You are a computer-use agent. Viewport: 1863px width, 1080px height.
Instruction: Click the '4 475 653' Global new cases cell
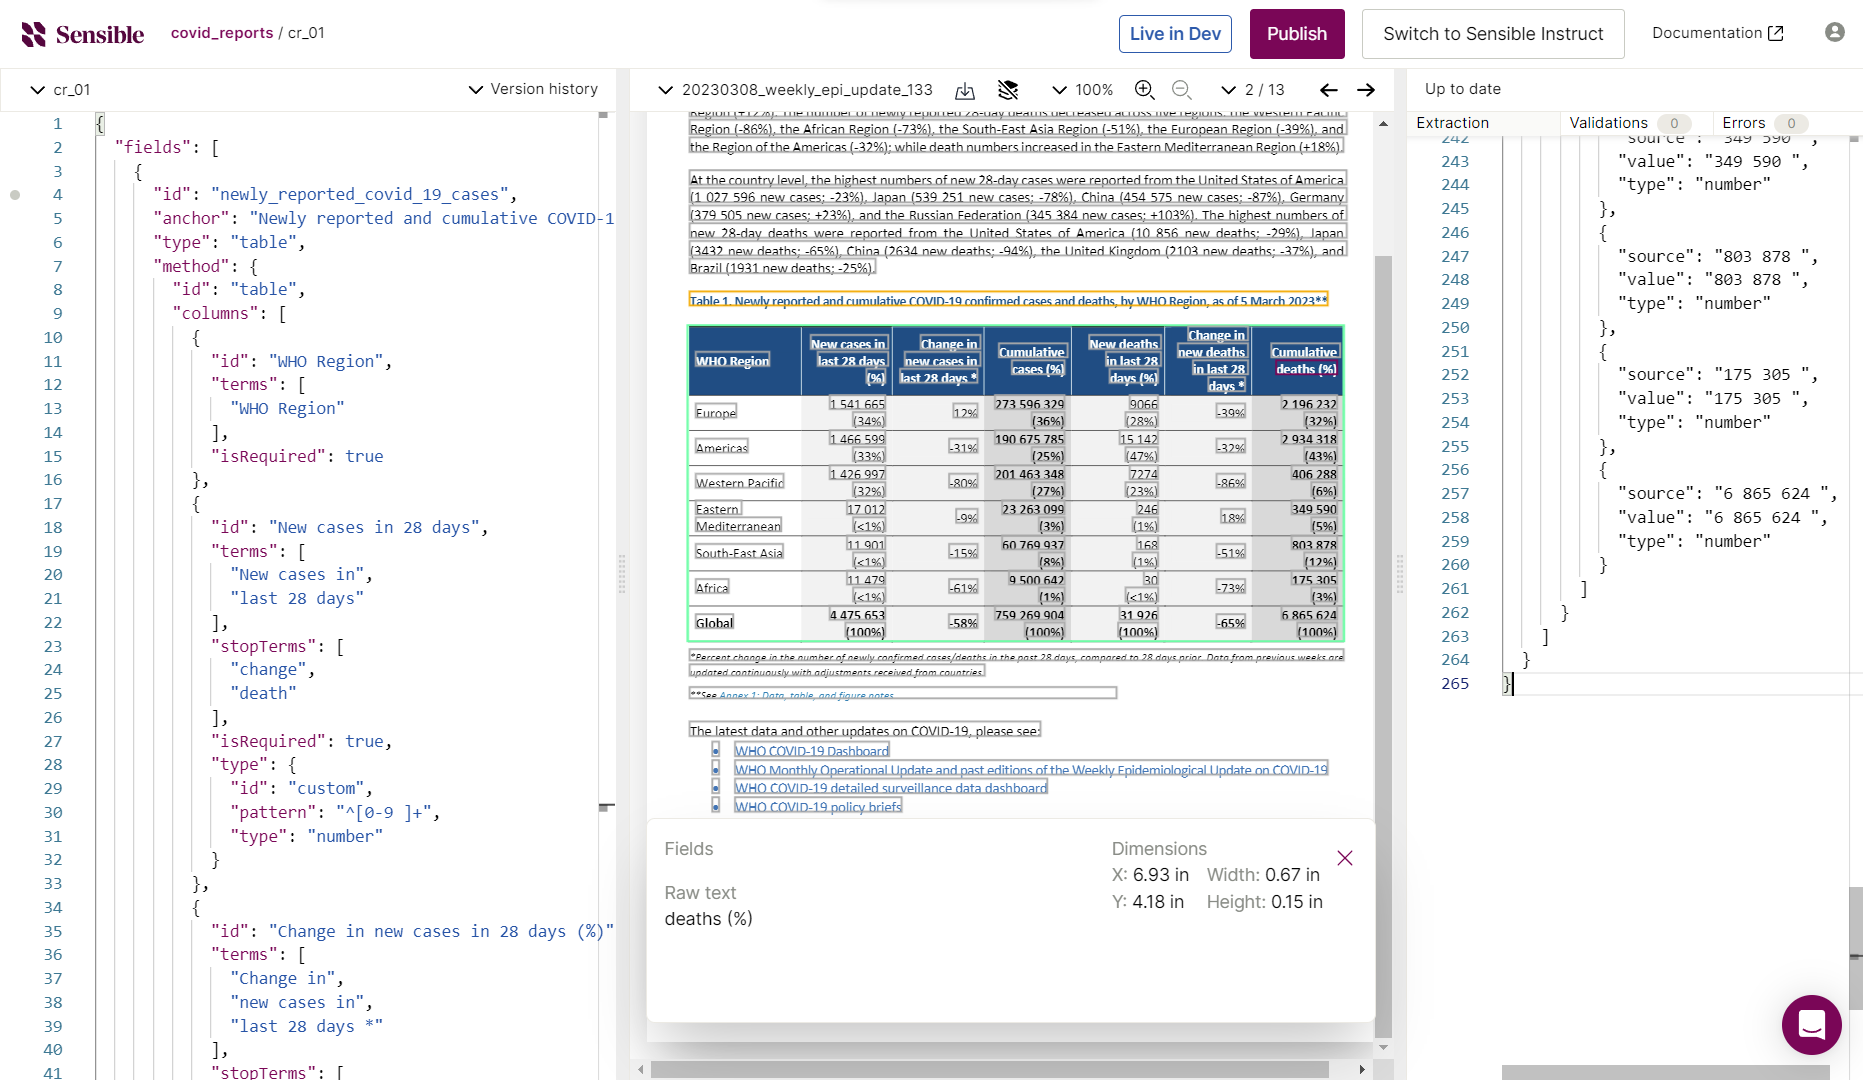pyautogui.click(x=857, y=615)
